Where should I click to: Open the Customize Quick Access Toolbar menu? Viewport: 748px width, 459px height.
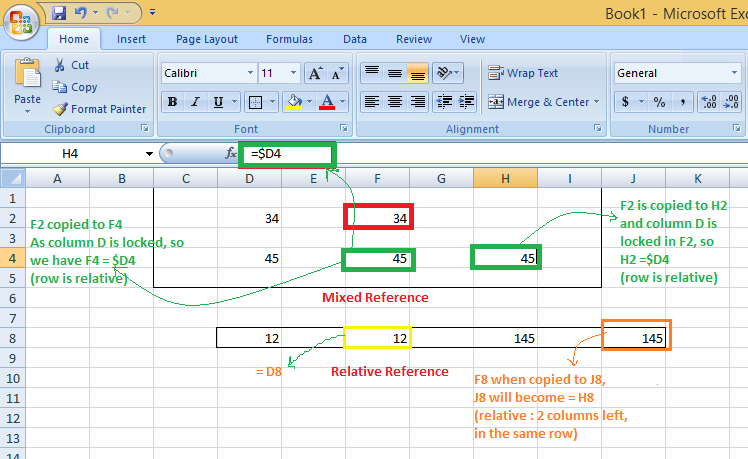tap(153, 12)
